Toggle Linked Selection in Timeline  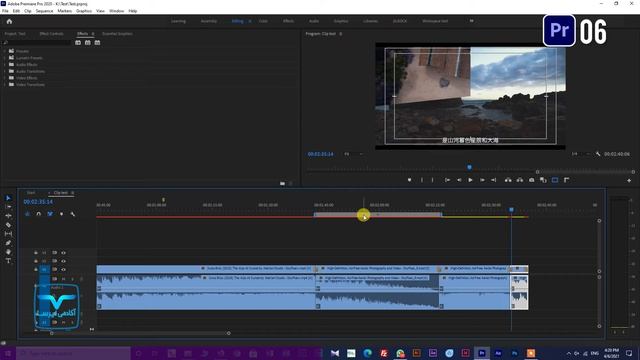[50, 214]
